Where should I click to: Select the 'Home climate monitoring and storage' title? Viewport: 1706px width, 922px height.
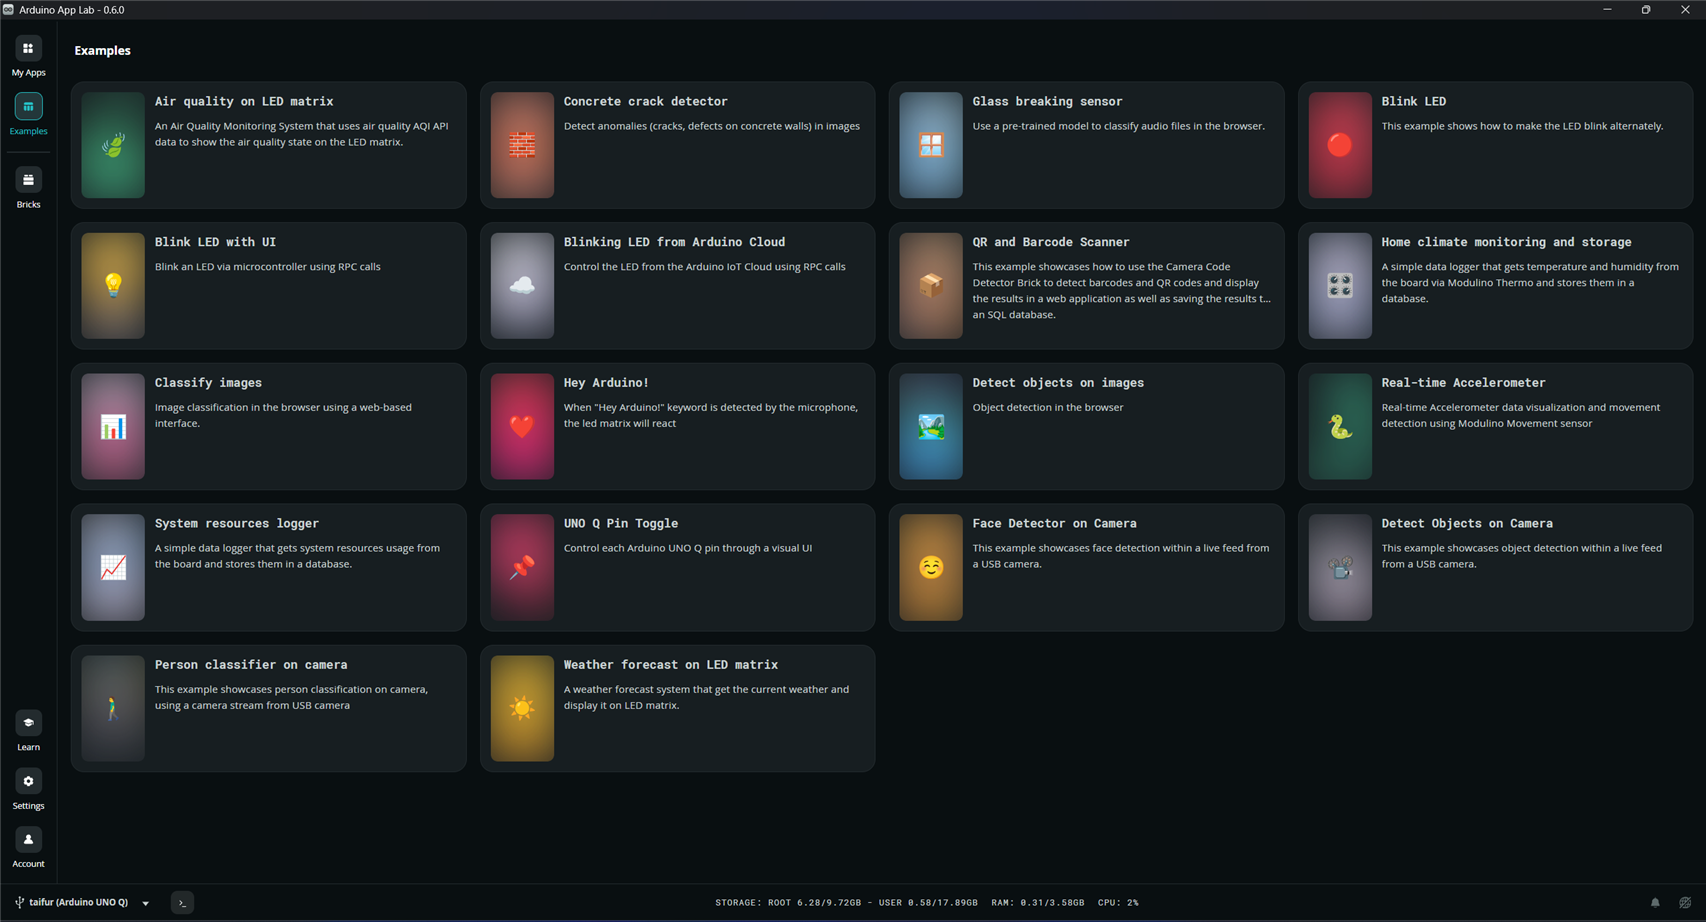click(1506, 242)
